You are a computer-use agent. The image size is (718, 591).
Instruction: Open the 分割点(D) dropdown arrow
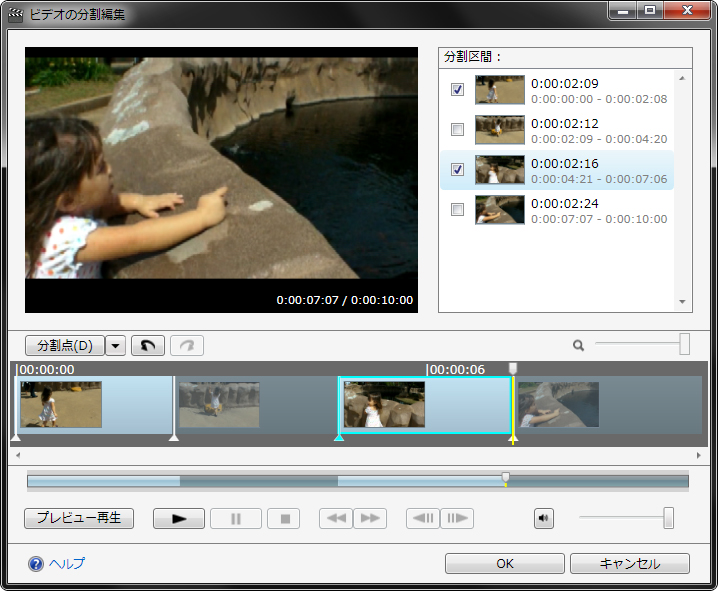tap(116, 346)
